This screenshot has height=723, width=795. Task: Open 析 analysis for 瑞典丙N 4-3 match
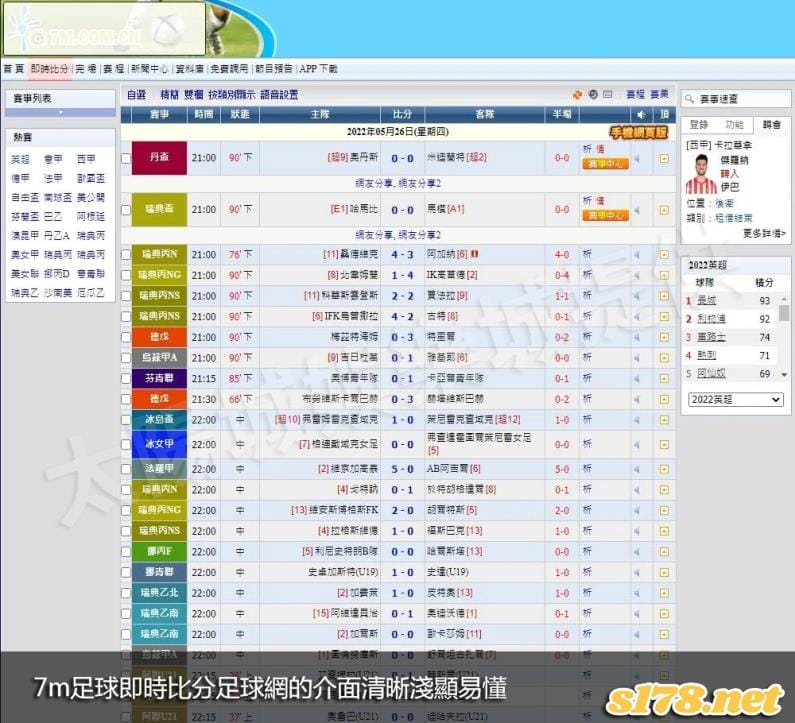pyautogui.click(x=587, y=254)
